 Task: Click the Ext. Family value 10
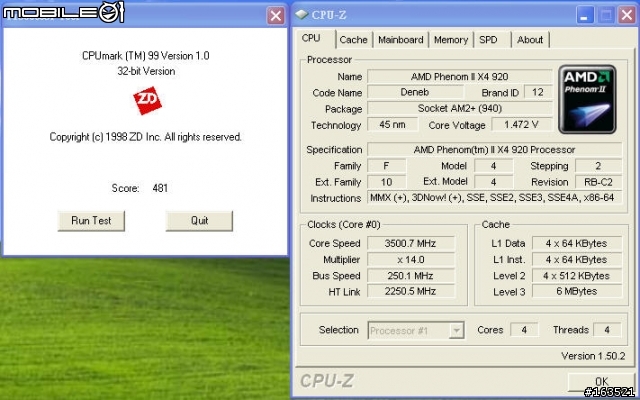pyautogui.click(x=387, y=182)
